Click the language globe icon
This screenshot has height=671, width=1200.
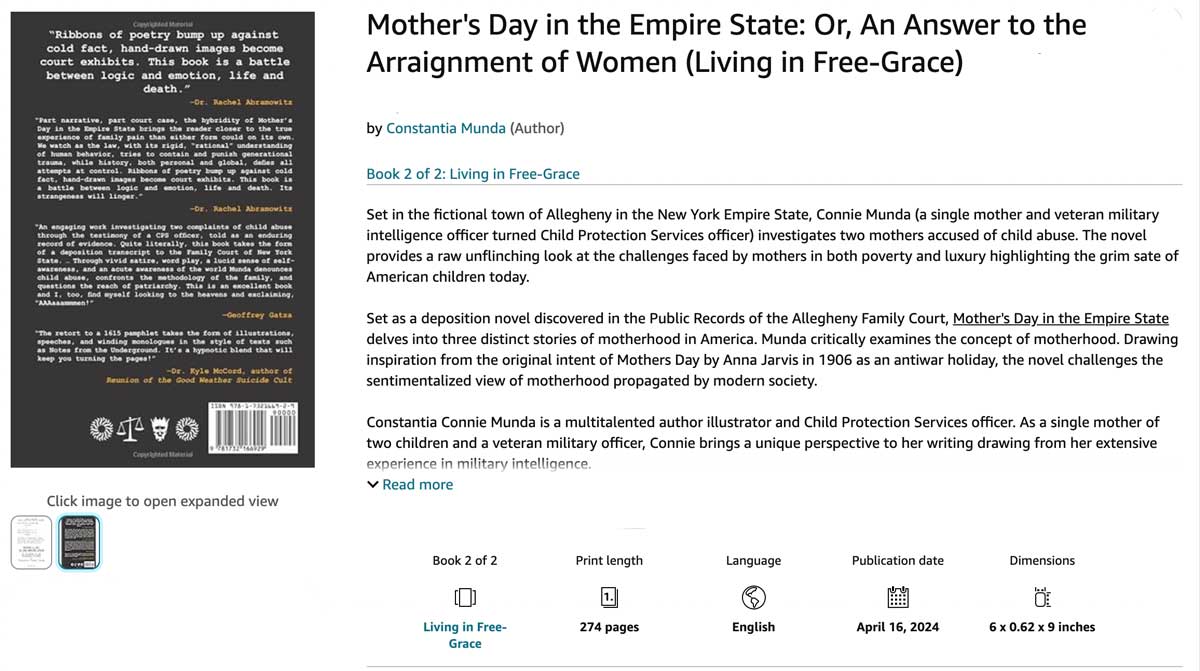(x=753, y=598)
